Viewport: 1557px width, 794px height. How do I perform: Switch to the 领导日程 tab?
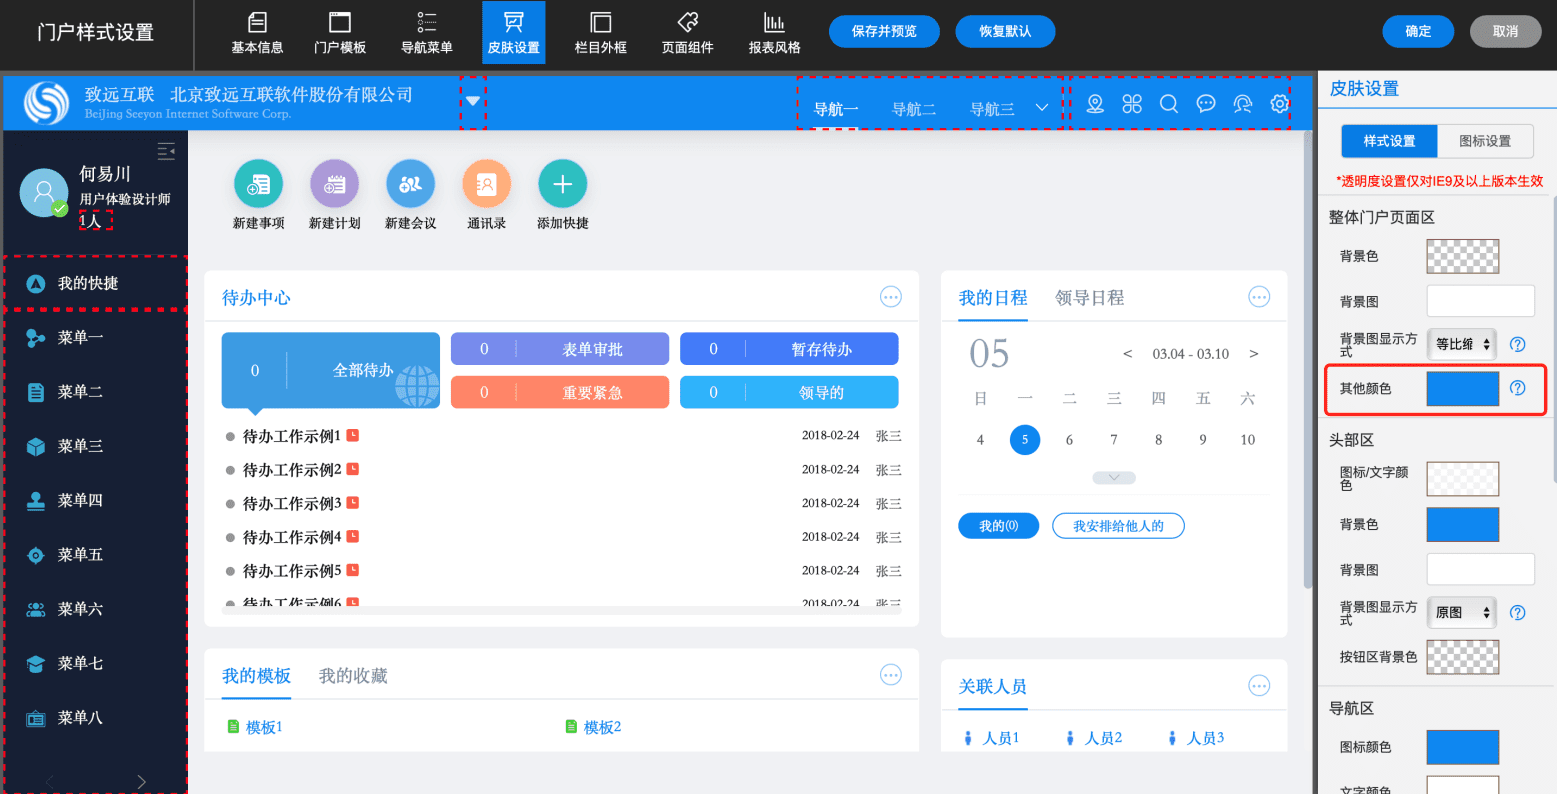(x=1090, y=298)
